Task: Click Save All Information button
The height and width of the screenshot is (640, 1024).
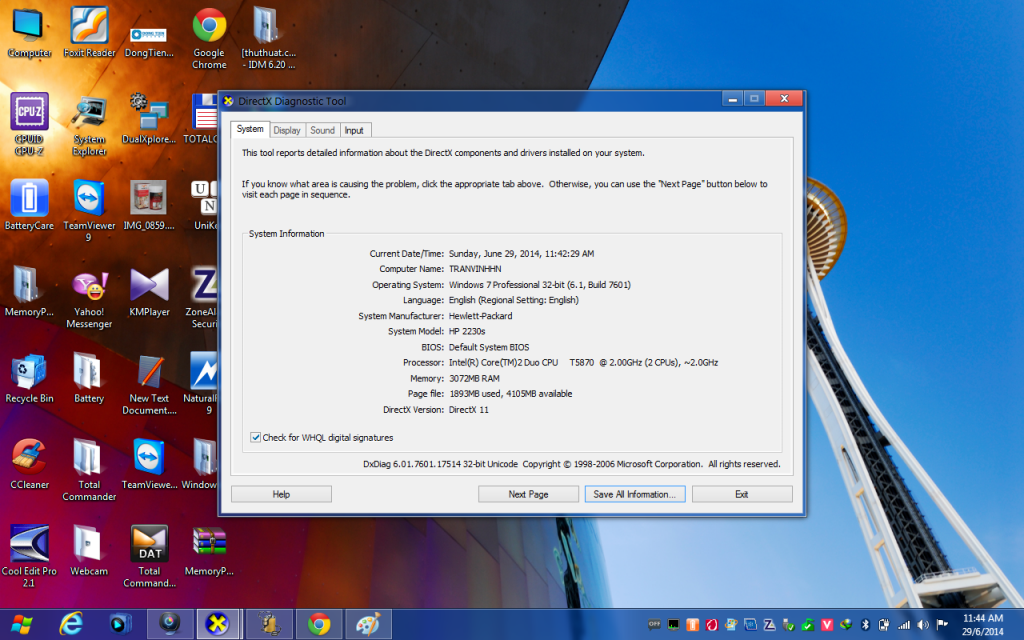Action: 634,494
